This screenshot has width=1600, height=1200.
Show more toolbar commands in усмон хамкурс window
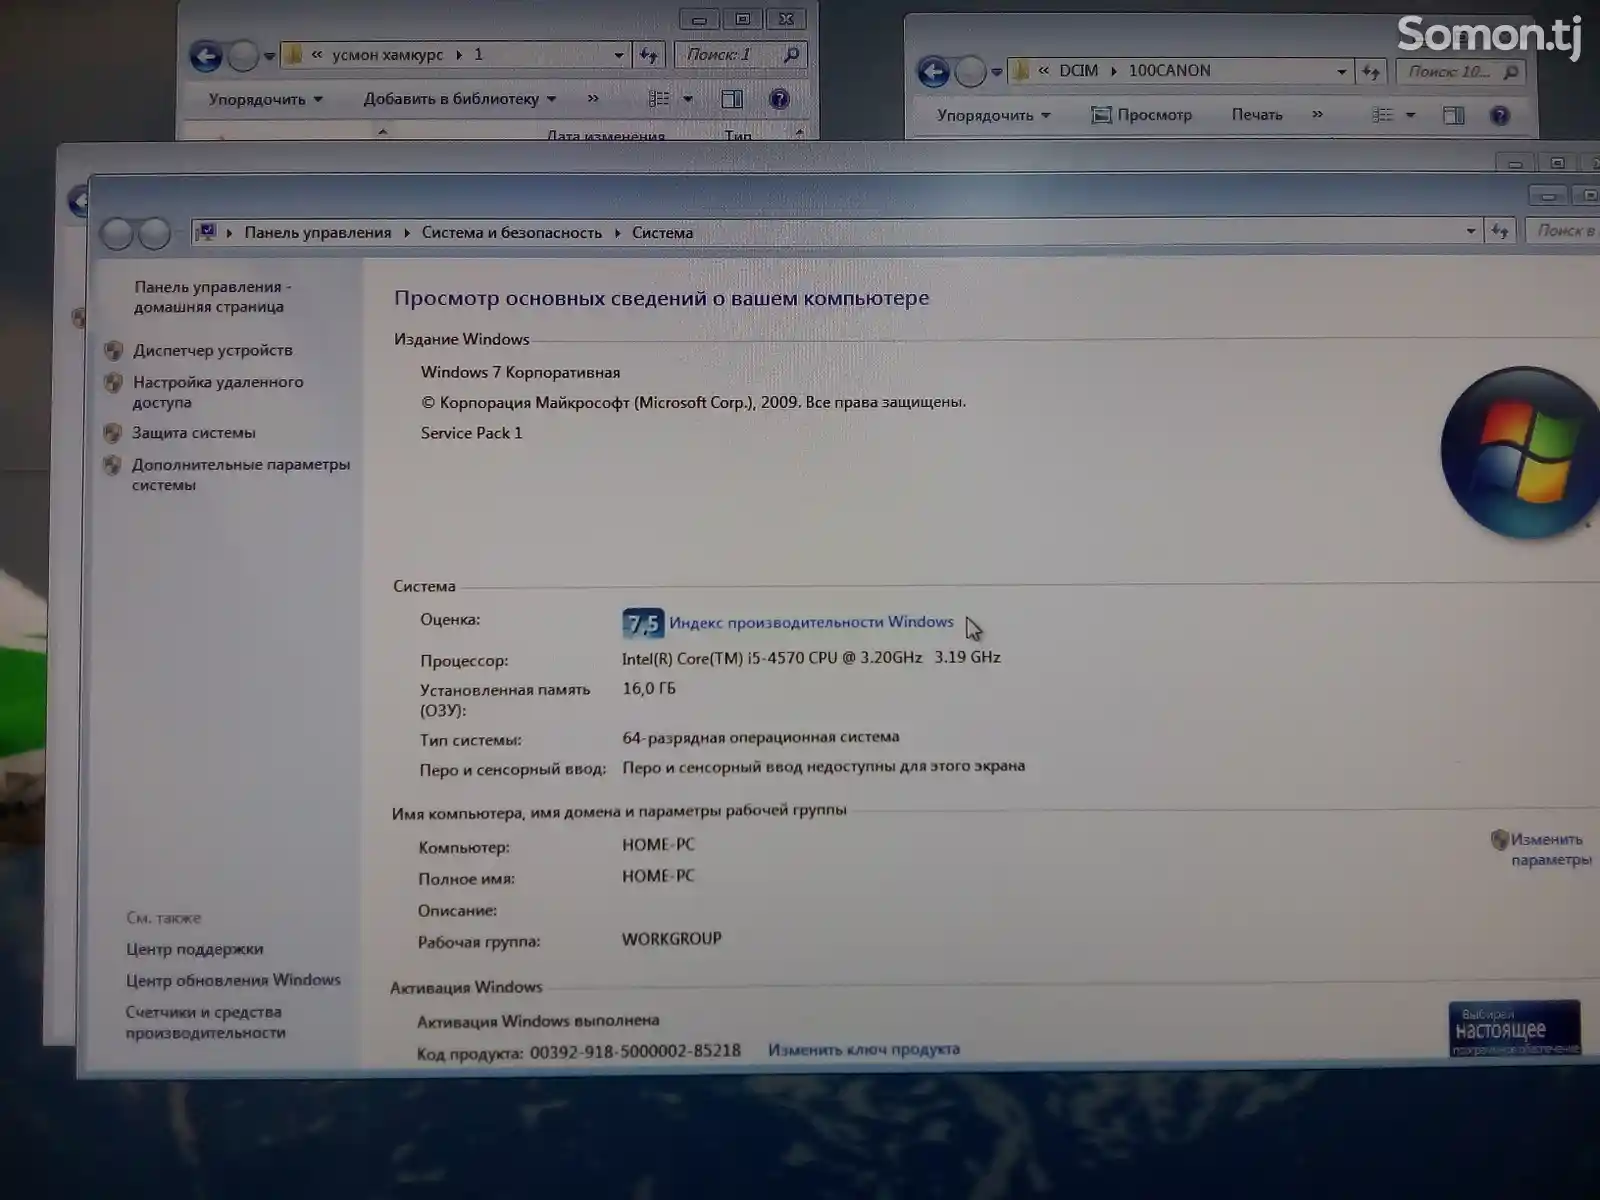click(593, 98)
